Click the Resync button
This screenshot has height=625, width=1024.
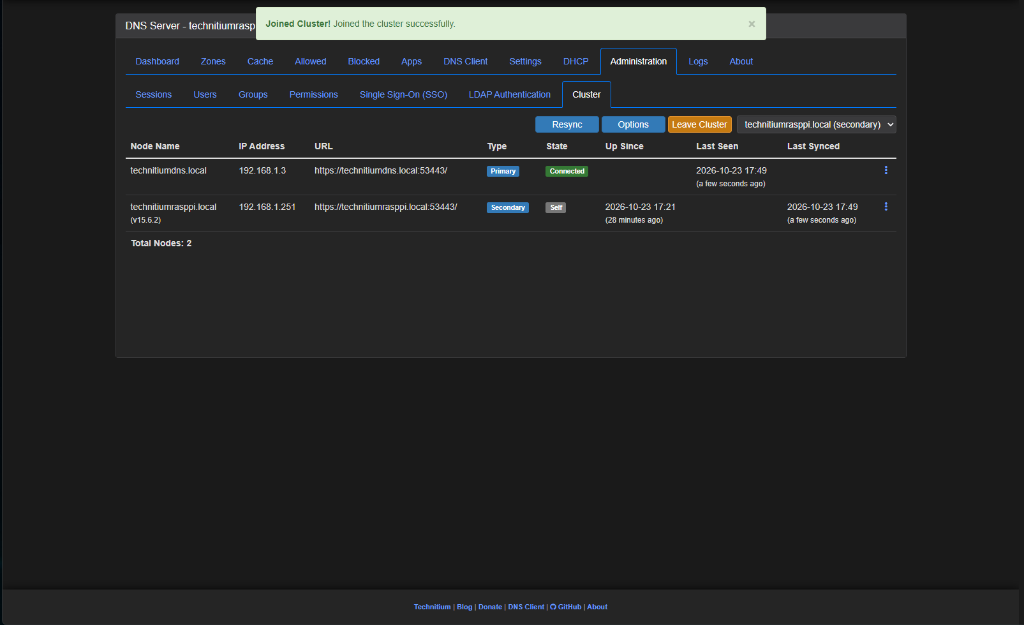pos(567,124)
